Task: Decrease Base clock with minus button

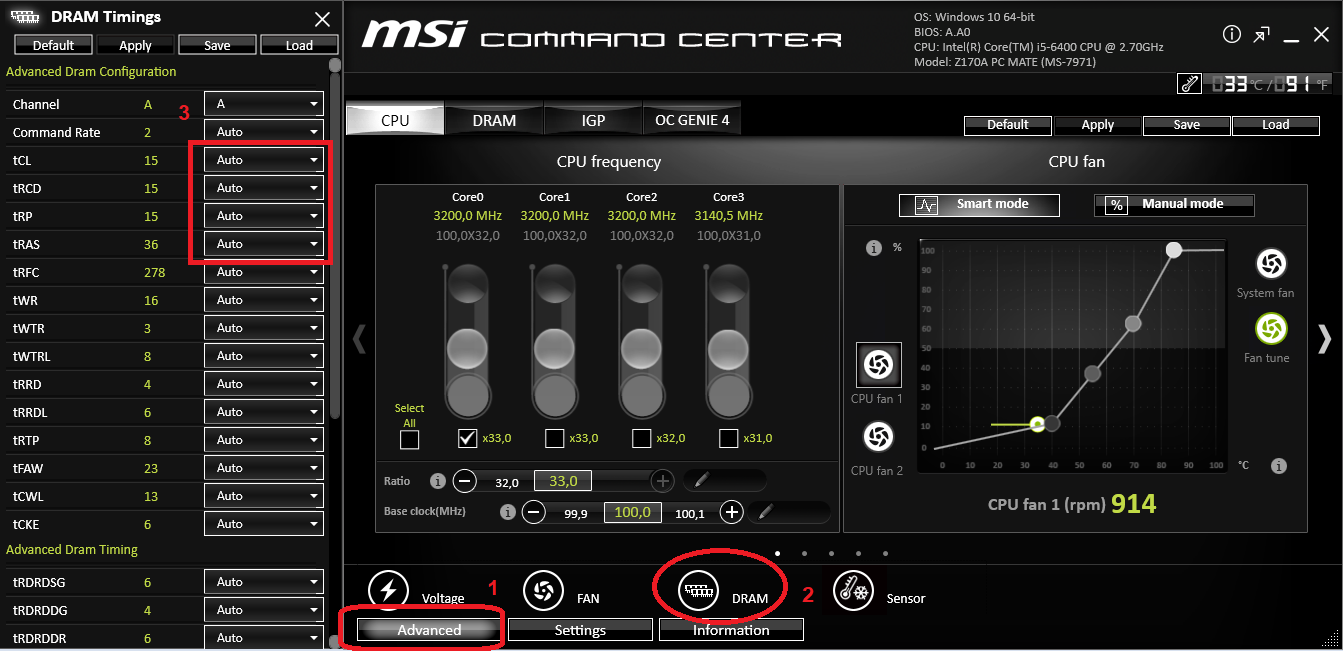Action: pos(534,512)
